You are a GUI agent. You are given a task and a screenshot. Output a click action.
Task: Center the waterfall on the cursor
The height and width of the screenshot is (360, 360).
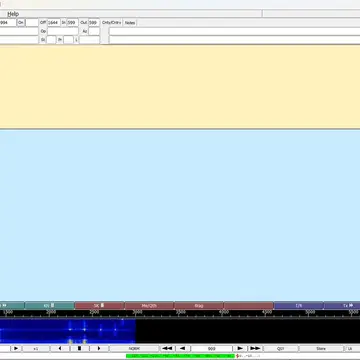[x=79, y=348]
